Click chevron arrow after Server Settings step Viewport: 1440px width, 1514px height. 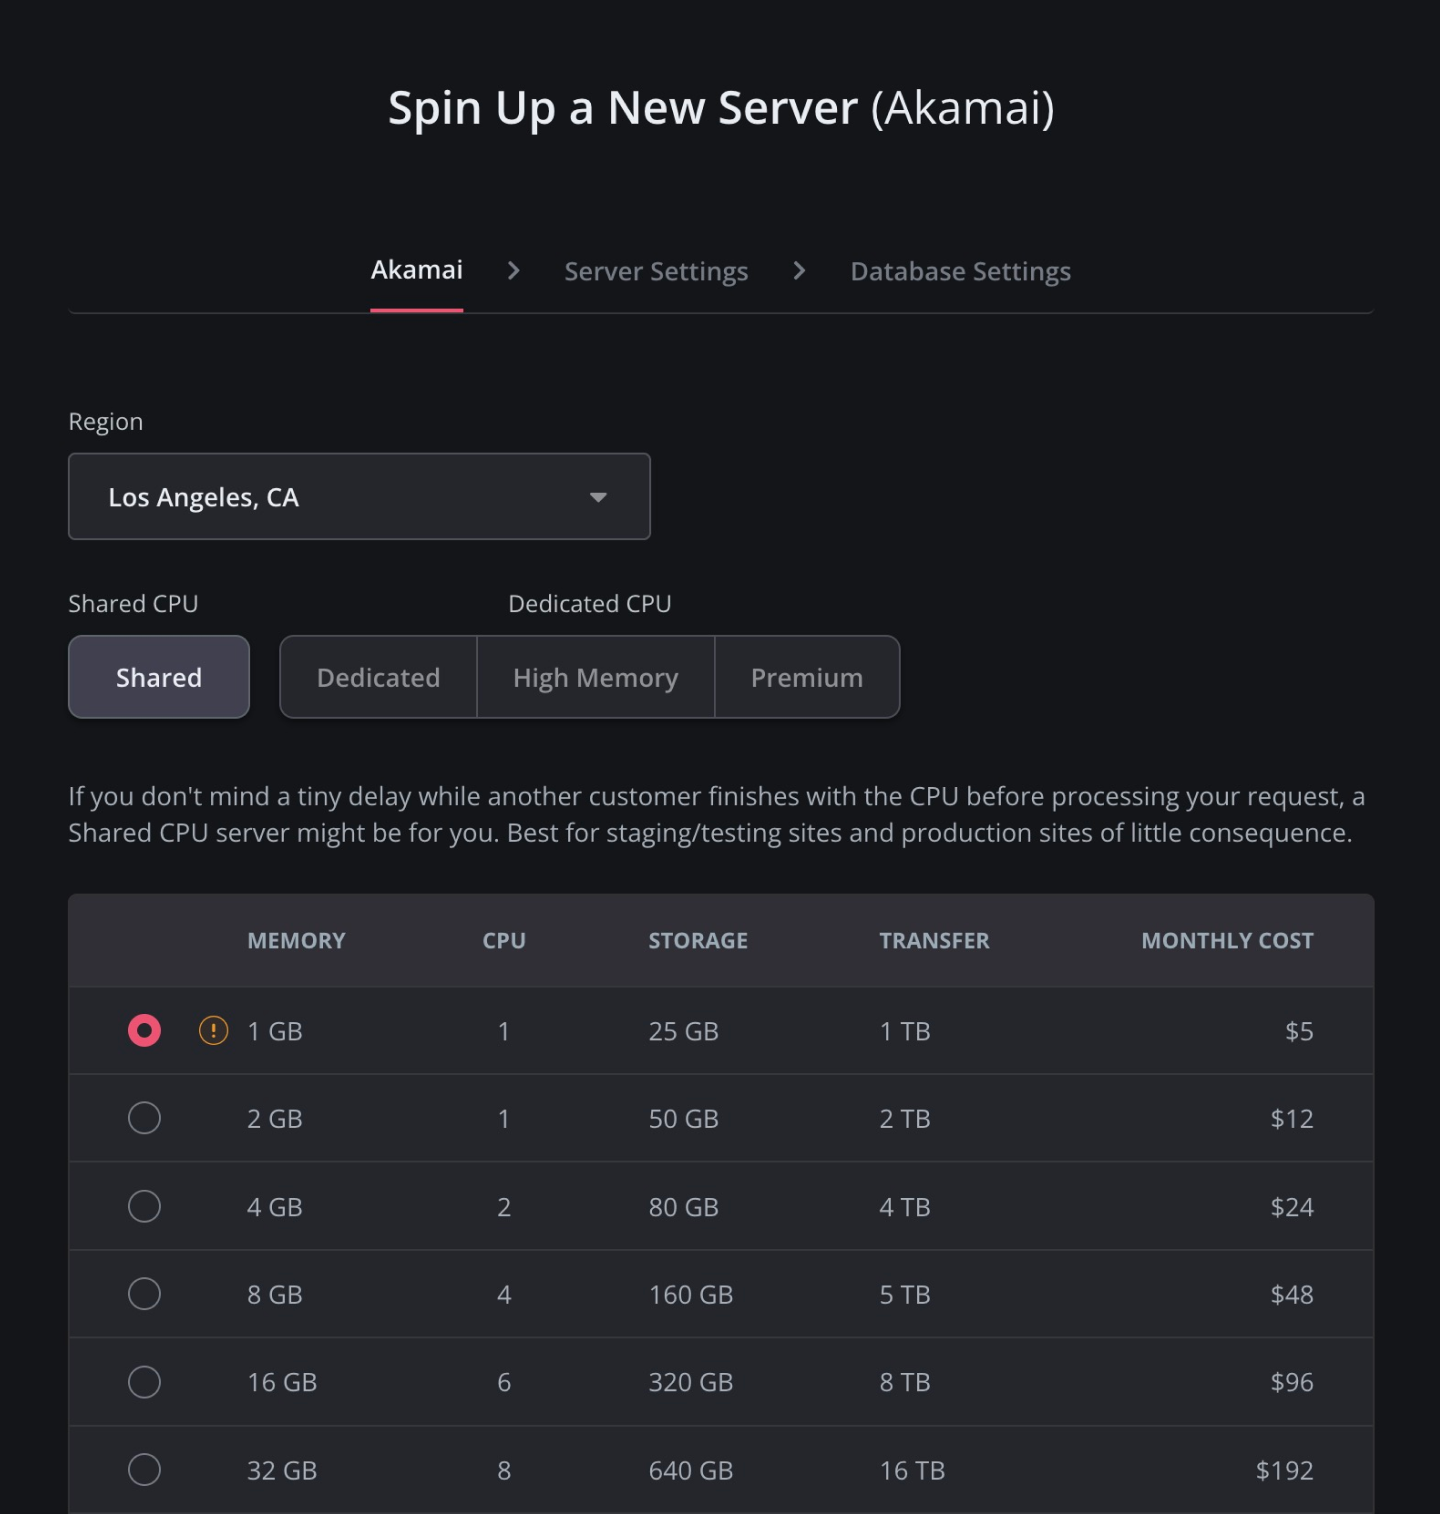[799, 271]
